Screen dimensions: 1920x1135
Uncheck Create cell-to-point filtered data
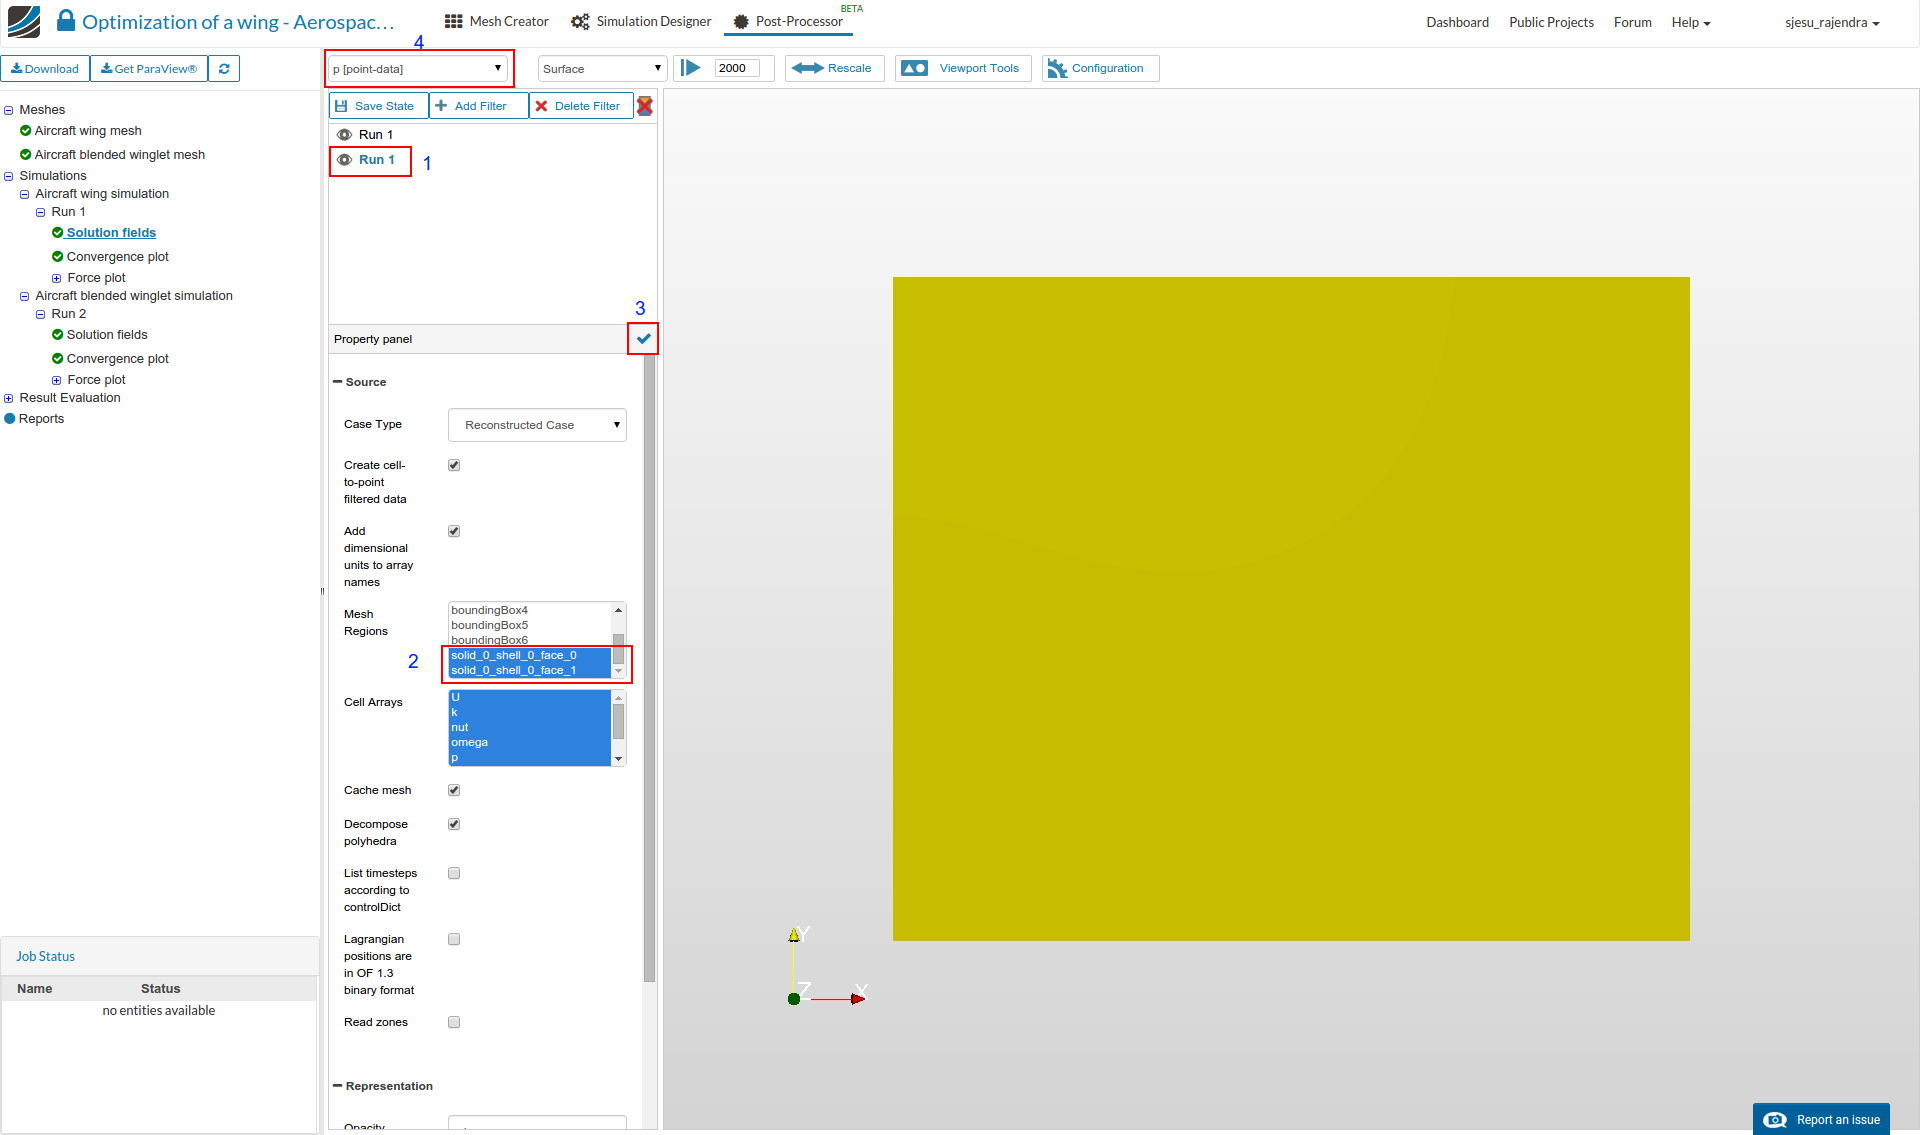click(x=454, y=465)
